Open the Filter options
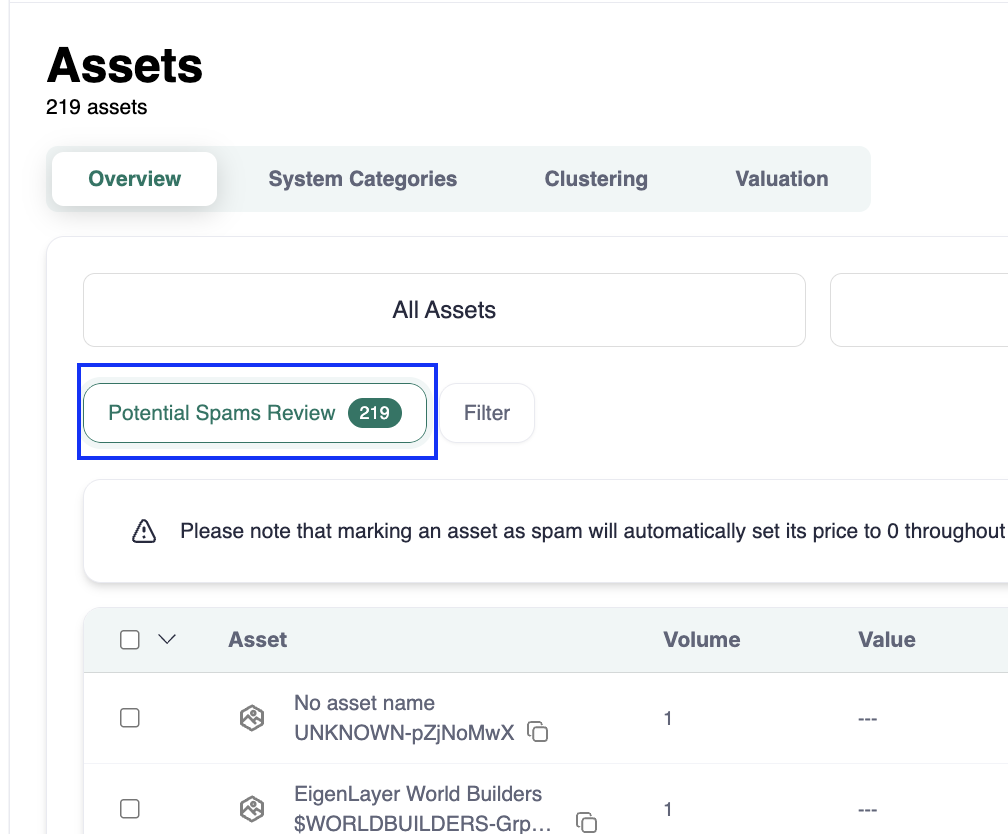The image size is (1008, 834). coord(487,413)
